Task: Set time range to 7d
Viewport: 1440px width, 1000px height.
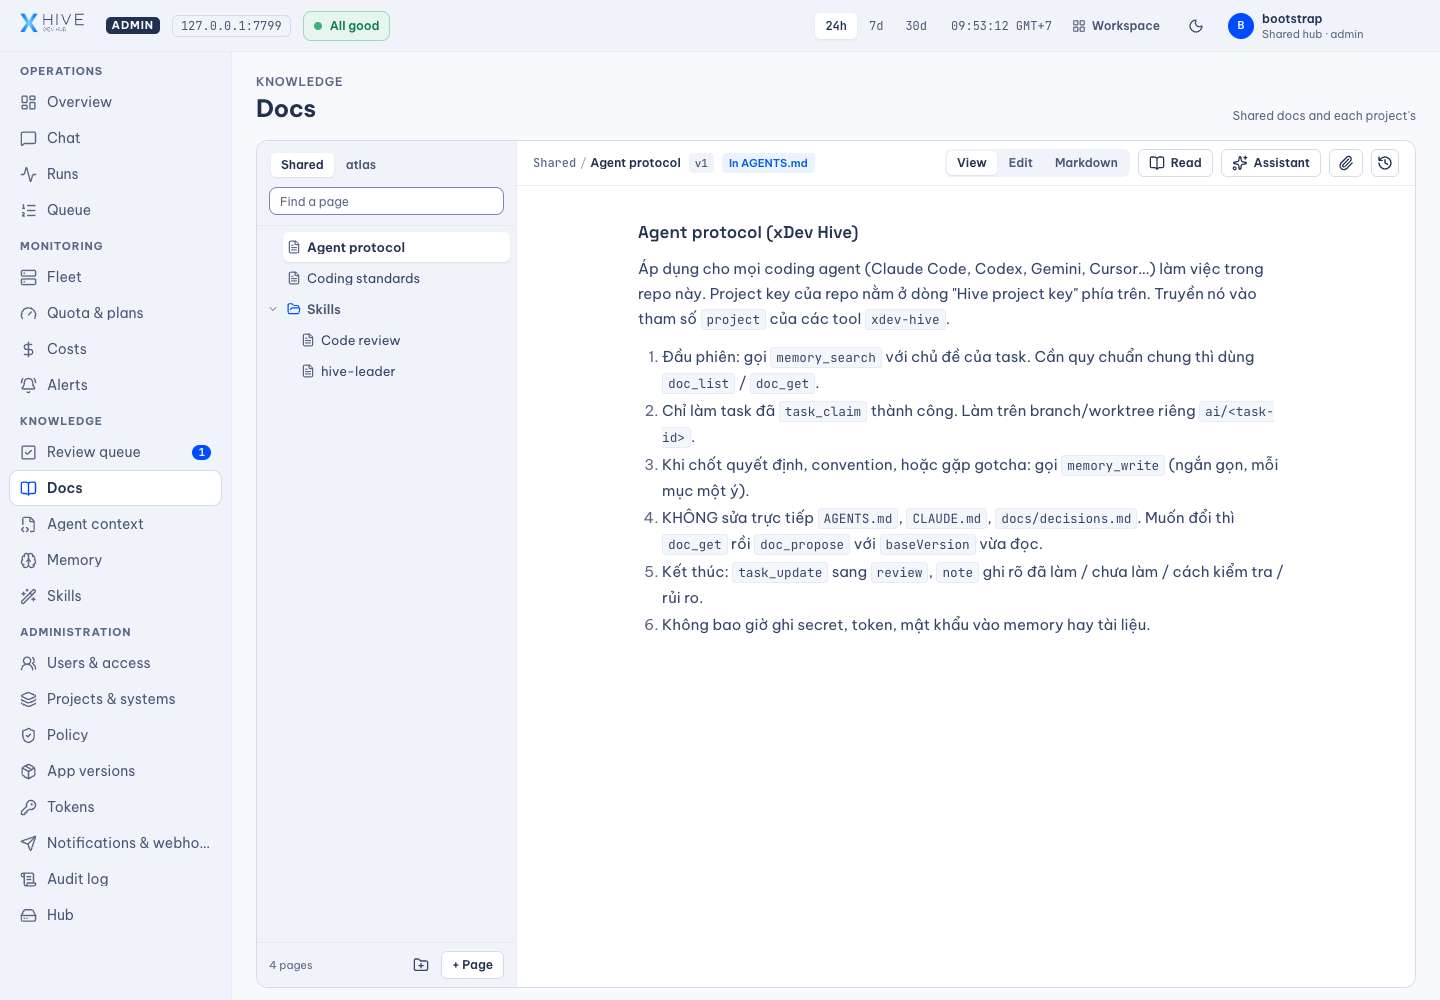Action: pyautogui.click(x=876, y=26)
